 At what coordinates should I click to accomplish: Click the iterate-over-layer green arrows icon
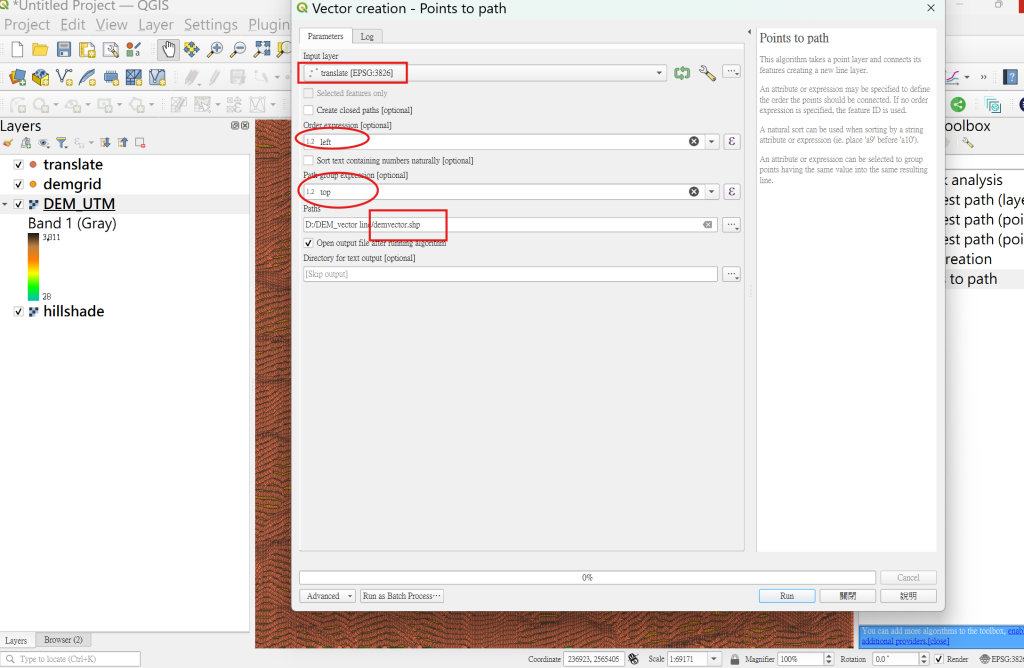click(682, 73)
